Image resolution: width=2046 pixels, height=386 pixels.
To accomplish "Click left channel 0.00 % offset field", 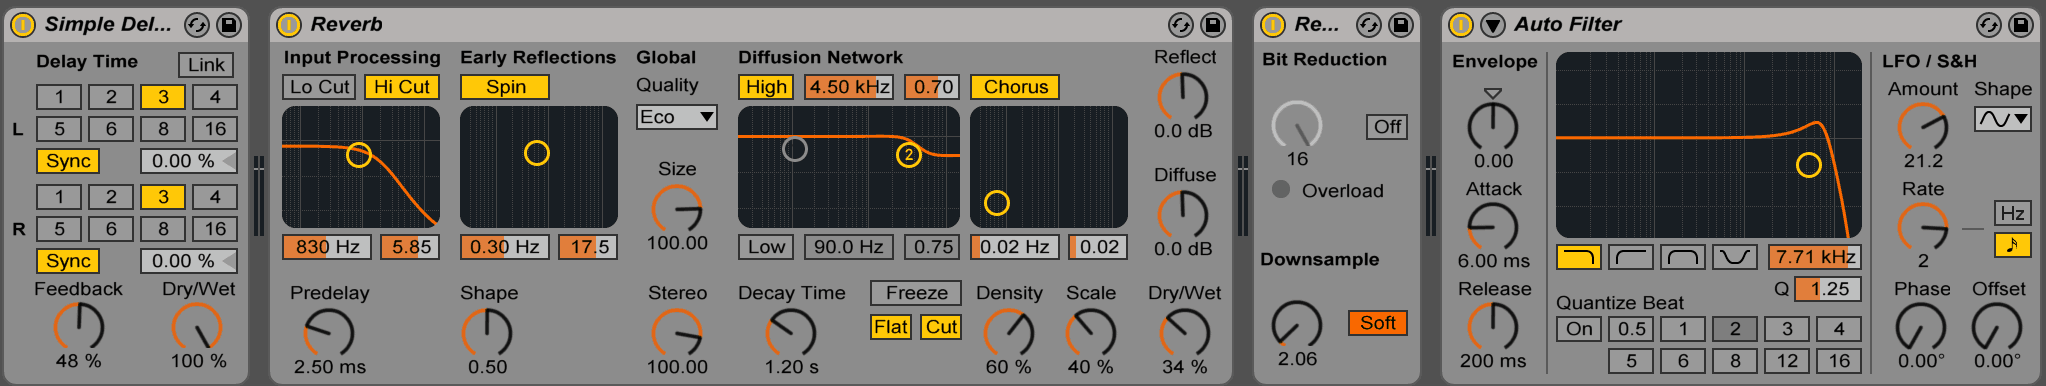I will pos(188,161).
